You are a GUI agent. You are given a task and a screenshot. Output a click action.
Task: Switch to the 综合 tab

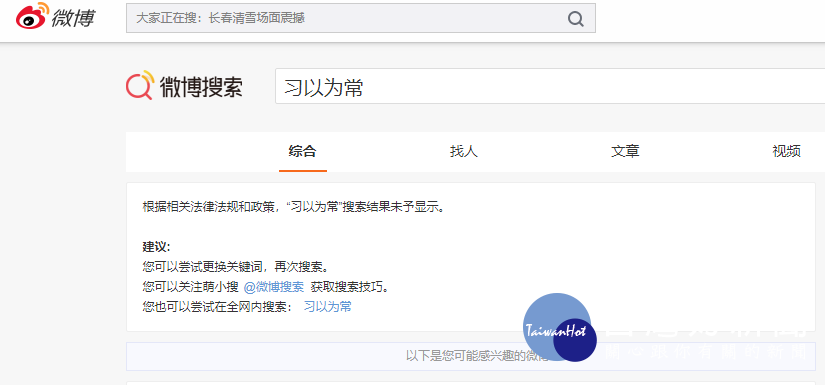[303, 151]
